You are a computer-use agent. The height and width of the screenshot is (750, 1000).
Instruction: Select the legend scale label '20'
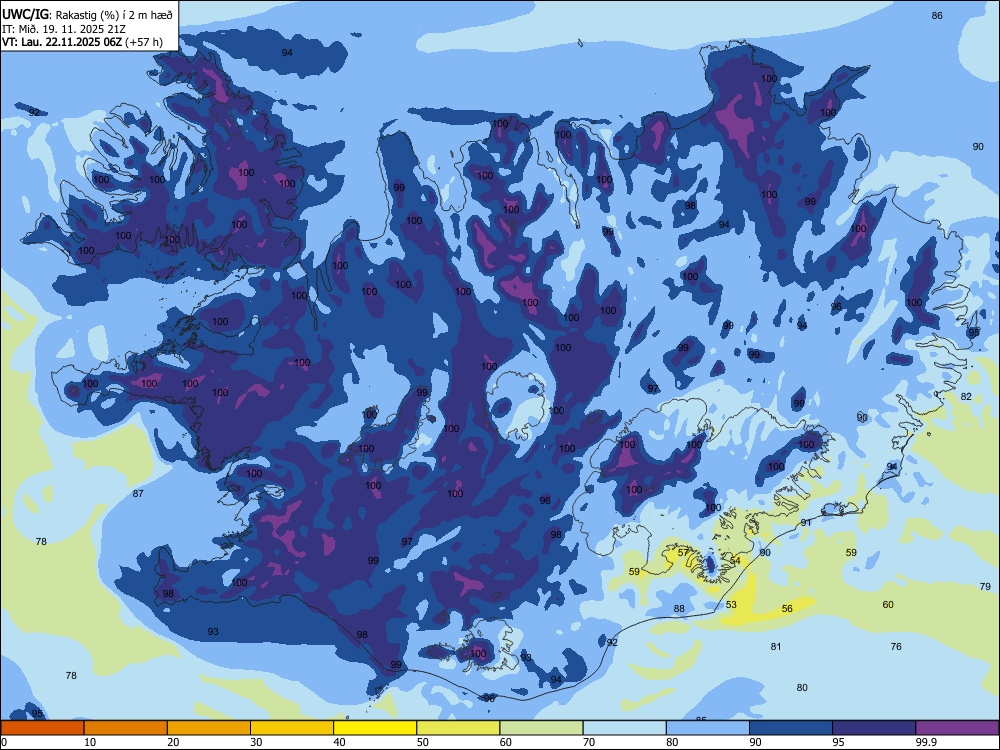coord(173,742)
